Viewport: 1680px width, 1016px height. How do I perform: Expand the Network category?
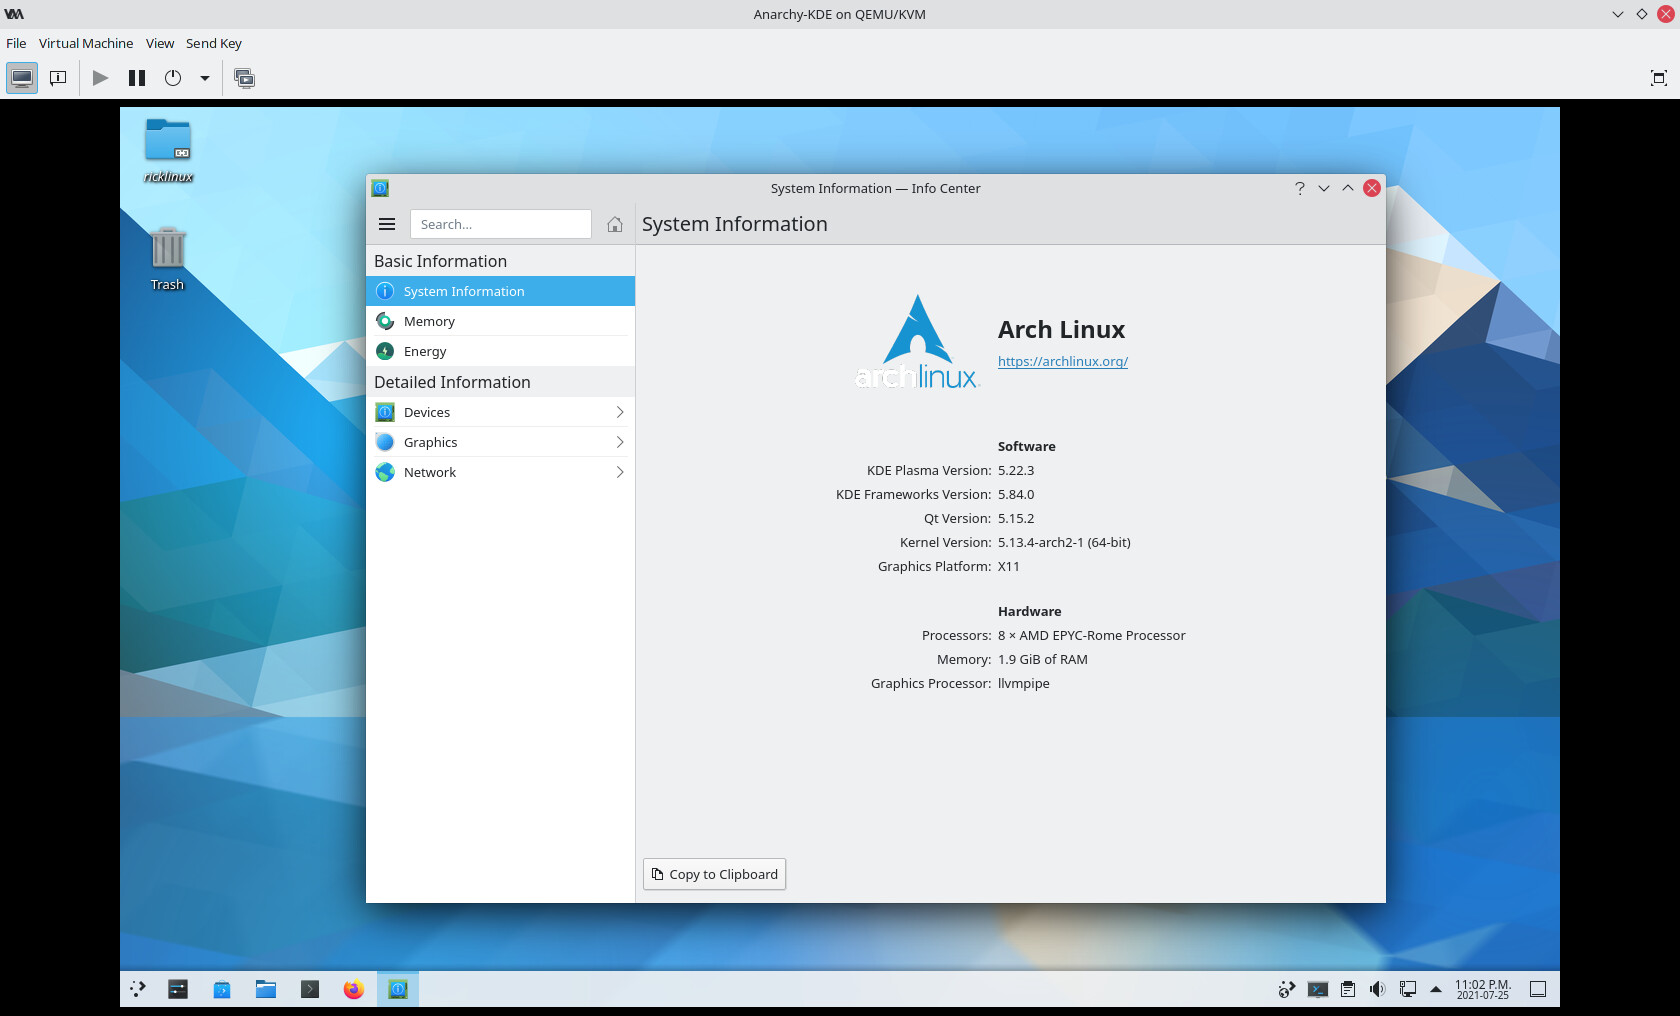pos(500,472)
